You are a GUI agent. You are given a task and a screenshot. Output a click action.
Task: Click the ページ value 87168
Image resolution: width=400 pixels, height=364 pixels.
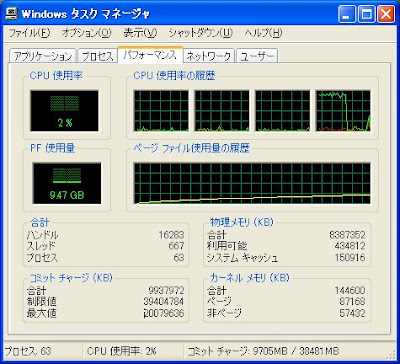coord(352,302)
